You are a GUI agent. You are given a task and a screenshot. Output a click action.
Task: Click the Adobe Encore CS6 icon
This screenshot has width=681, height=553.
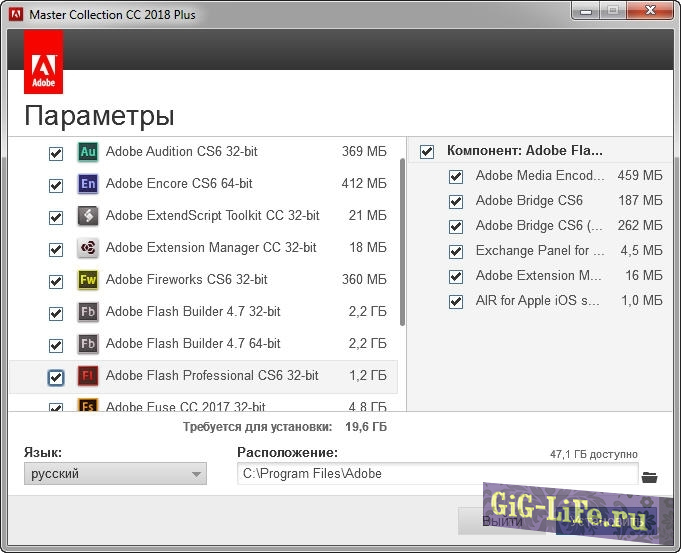[87, 184]
